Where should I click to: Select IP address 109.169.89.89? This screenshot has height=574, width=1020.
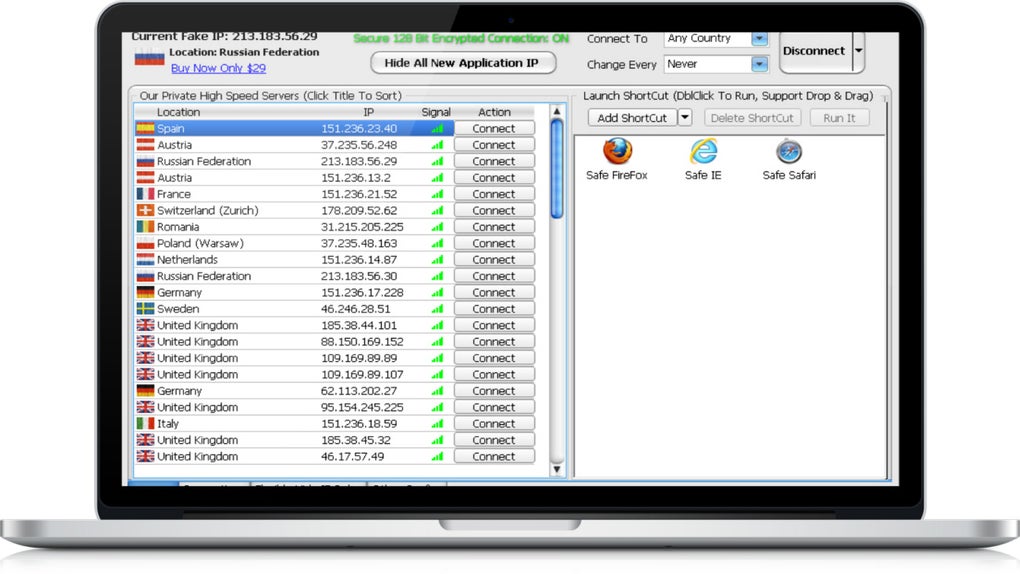click(x=358, y=358)
